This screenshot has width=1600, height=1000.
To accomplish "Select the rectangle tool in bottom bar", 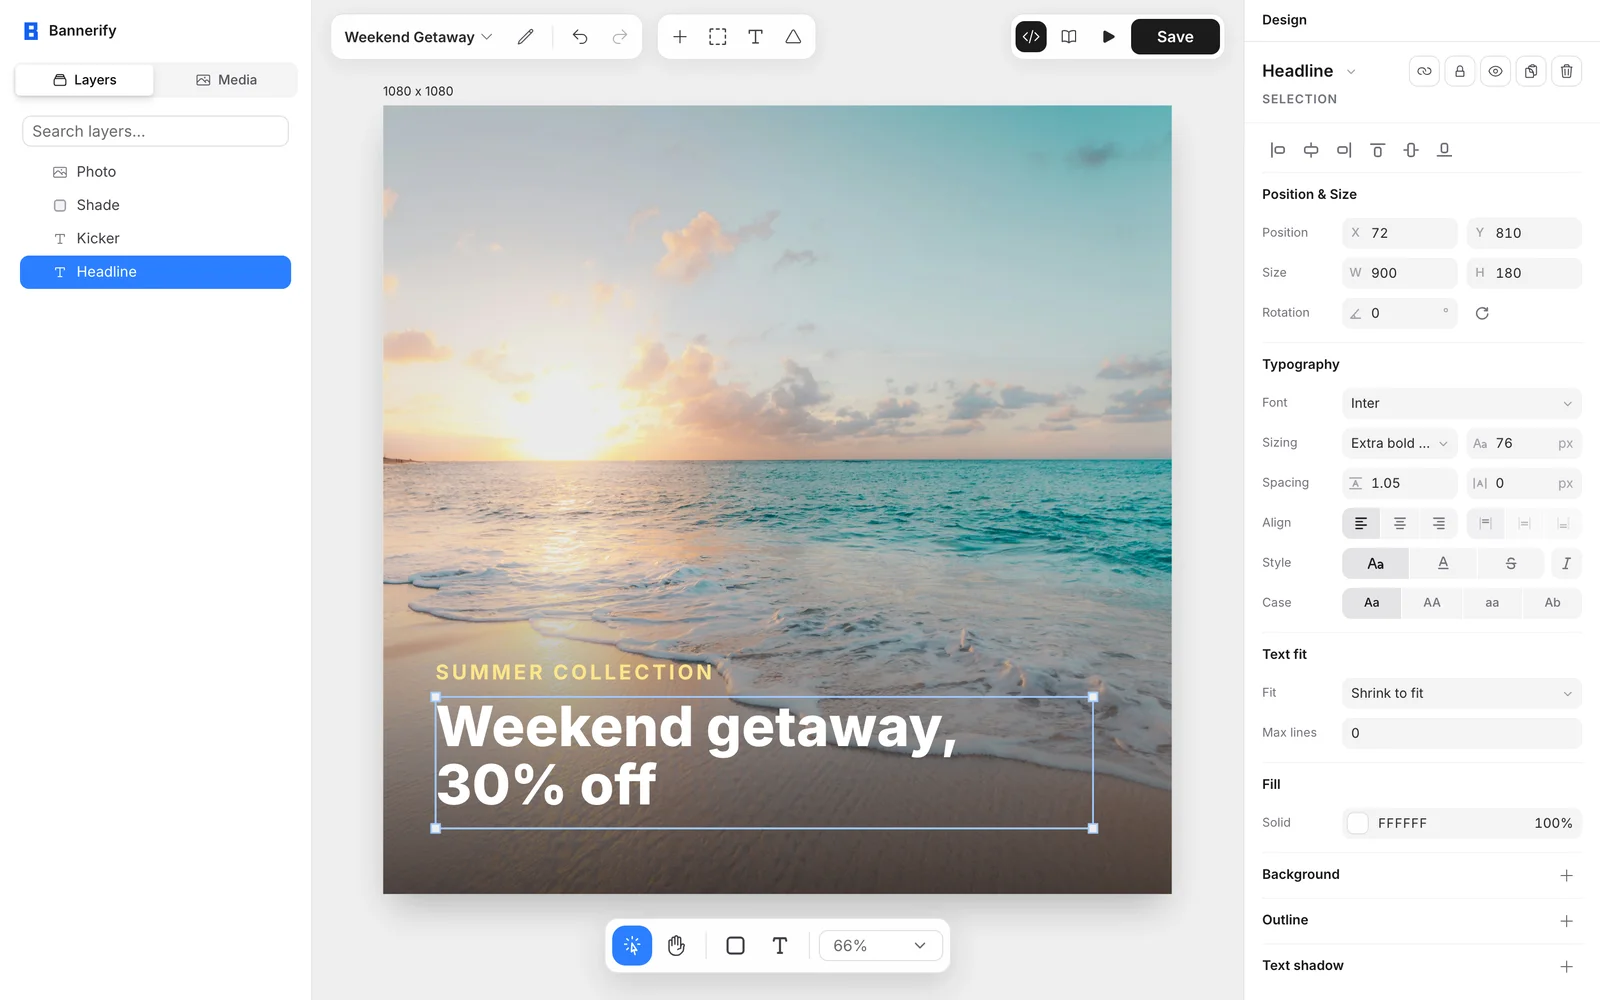I will [x=735, y=945].
